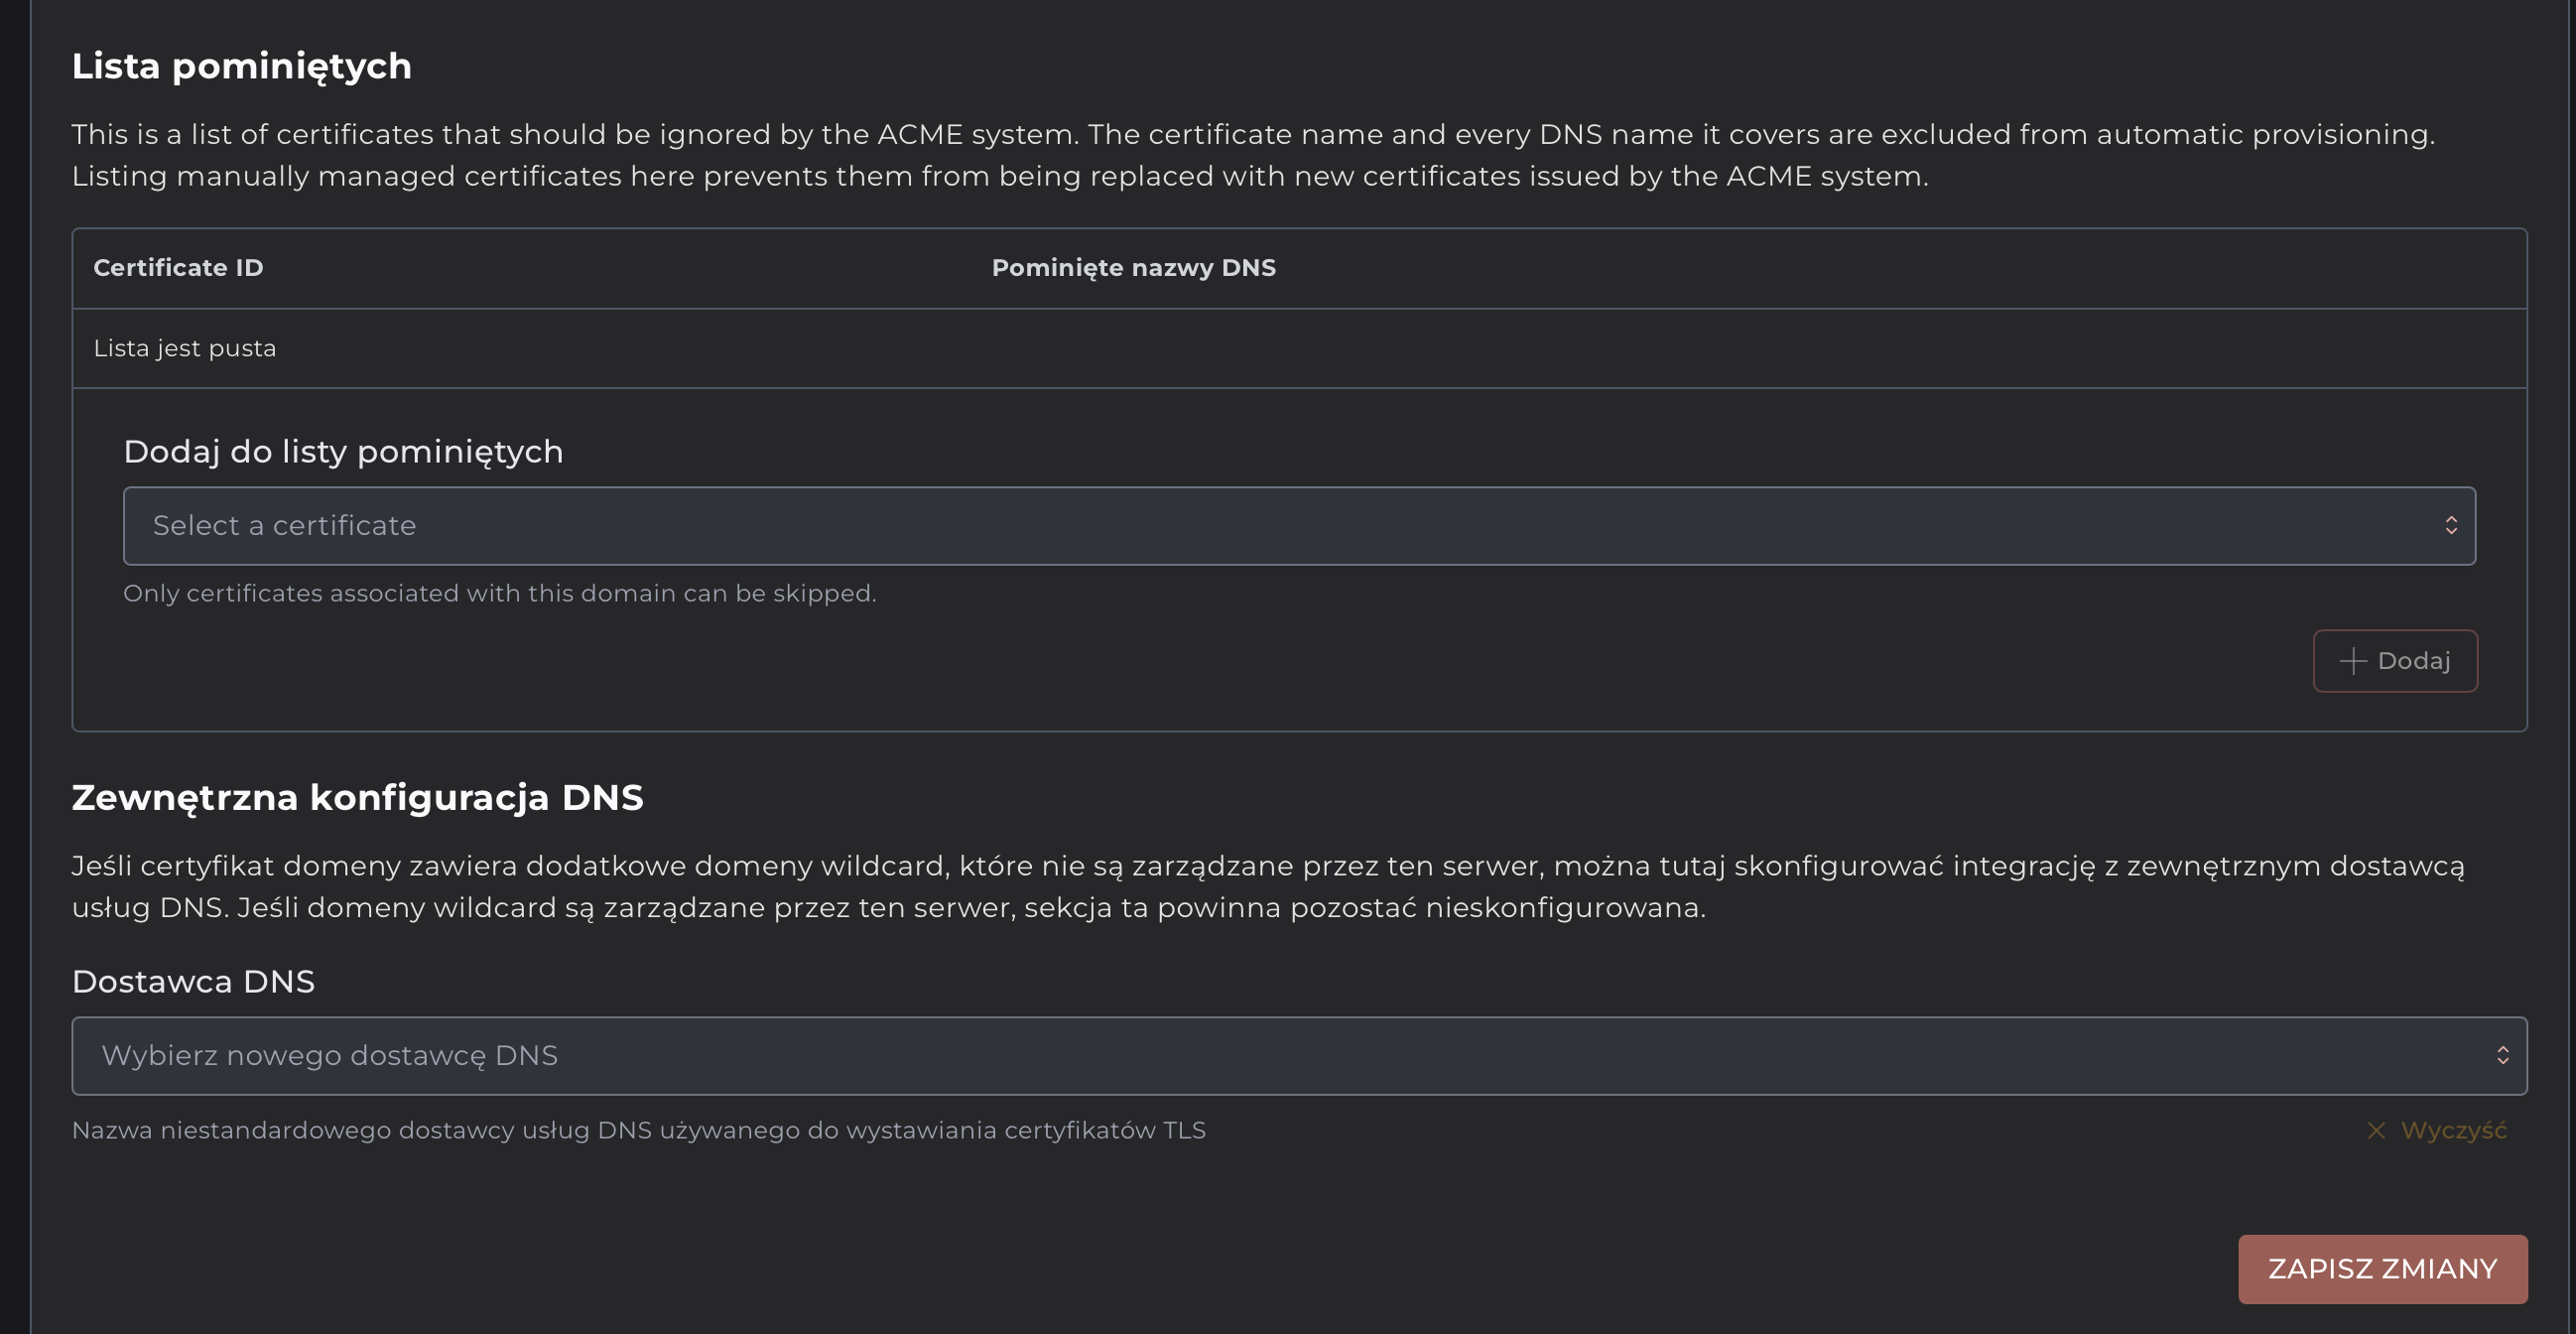This screenshot has width=2576, height=1334.
Task: Click the ACME ignore list description paragraph
Action: (1253, 155)
